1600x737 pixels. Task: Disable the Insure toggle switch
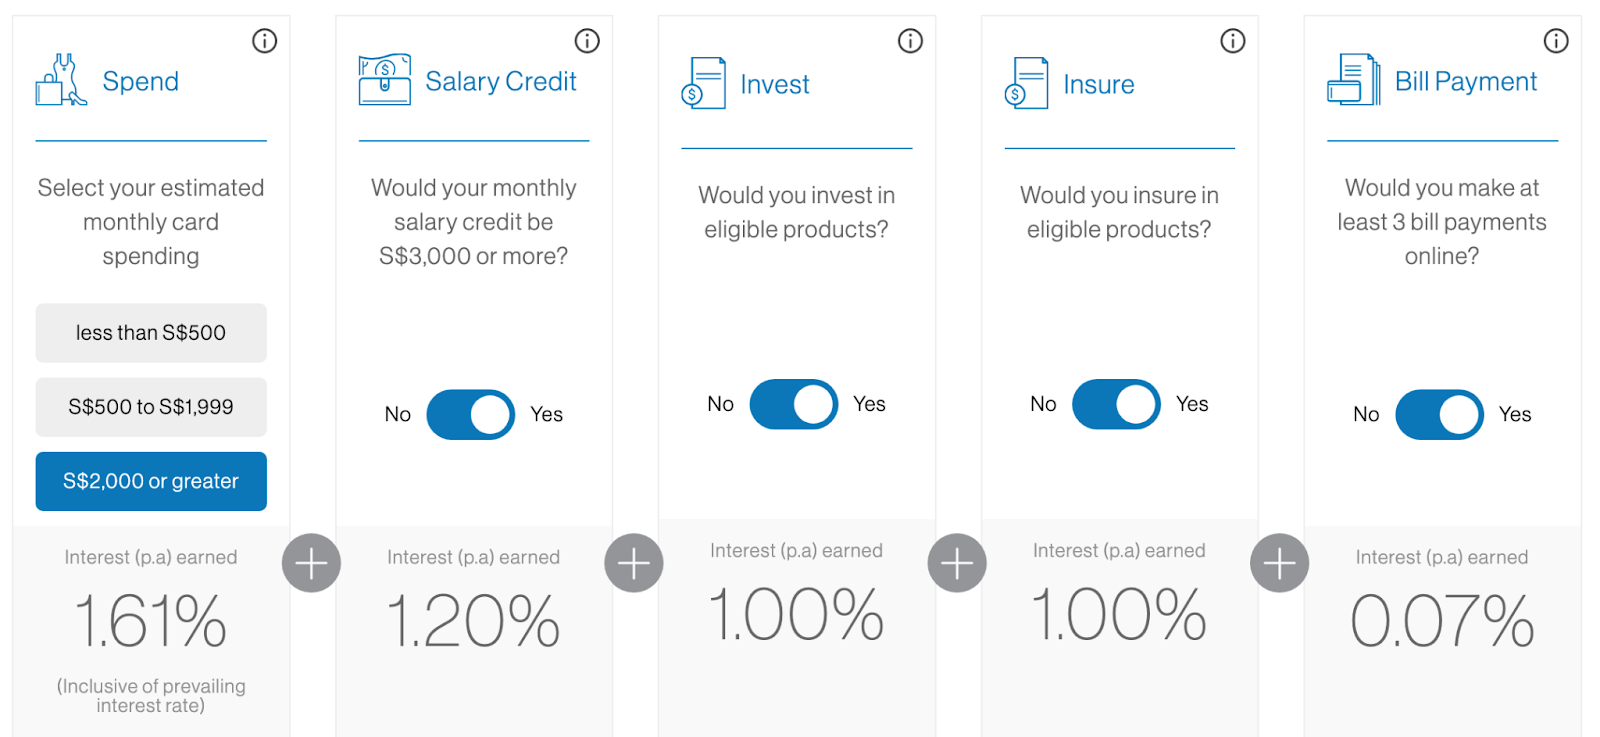pyautogui.click(x=1116, y=404)
